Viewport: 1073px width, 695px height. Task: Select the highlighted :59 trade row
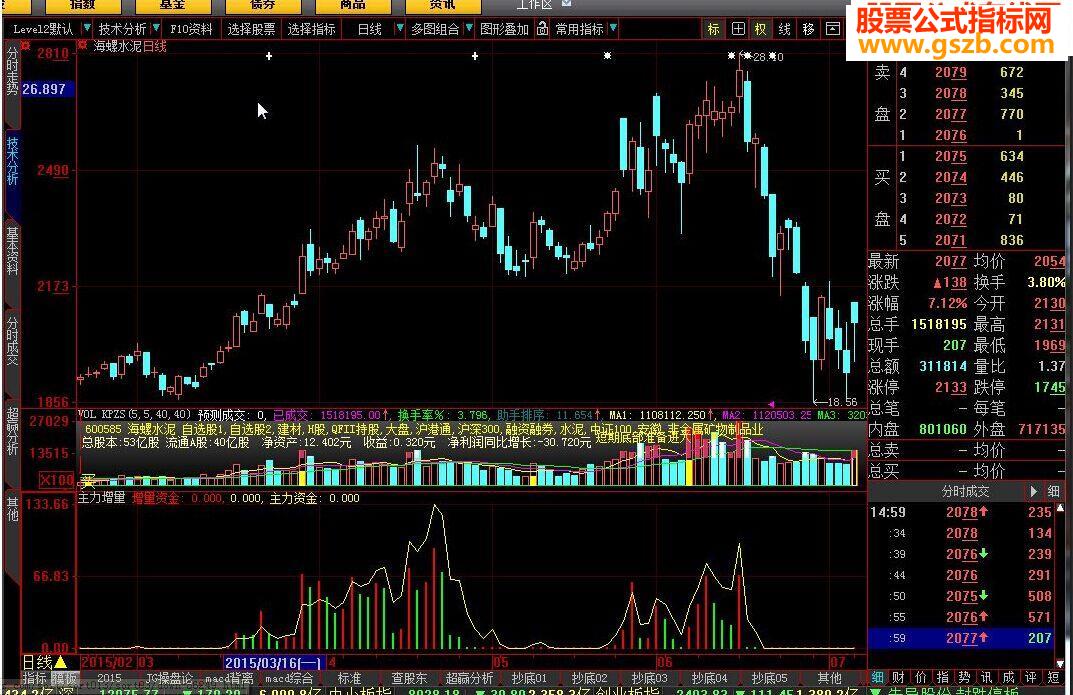tap(961, 638)
